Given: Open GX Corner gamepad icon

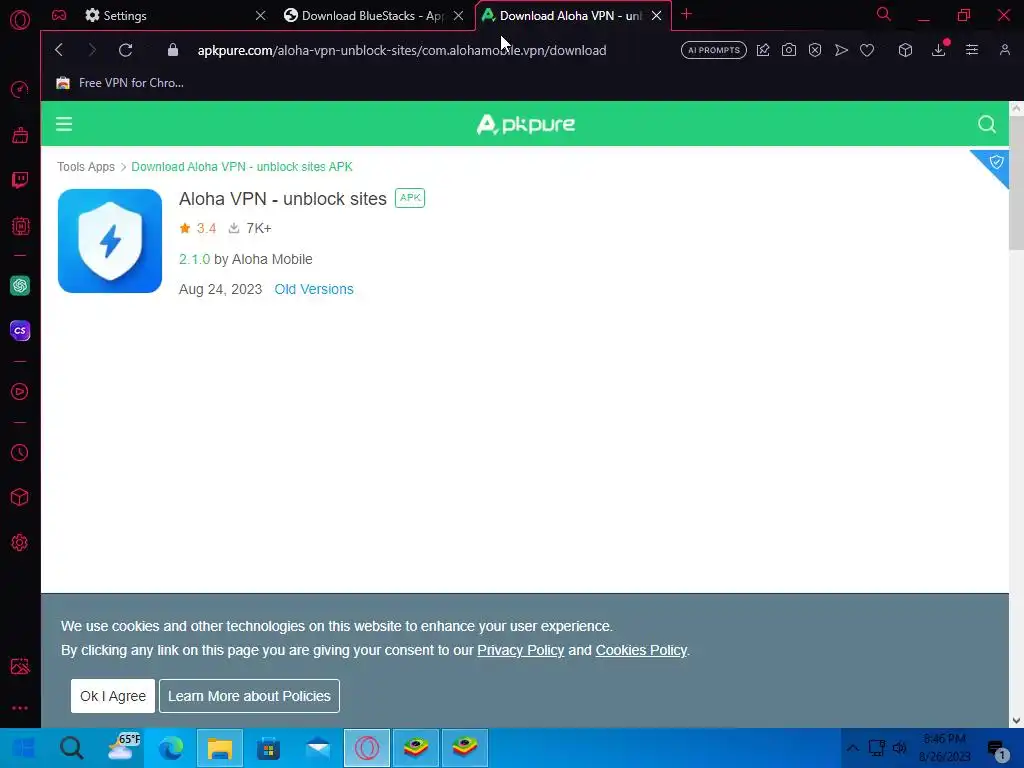Looking at the screenshot, I should pyautogui.click(x=59, y=15).
